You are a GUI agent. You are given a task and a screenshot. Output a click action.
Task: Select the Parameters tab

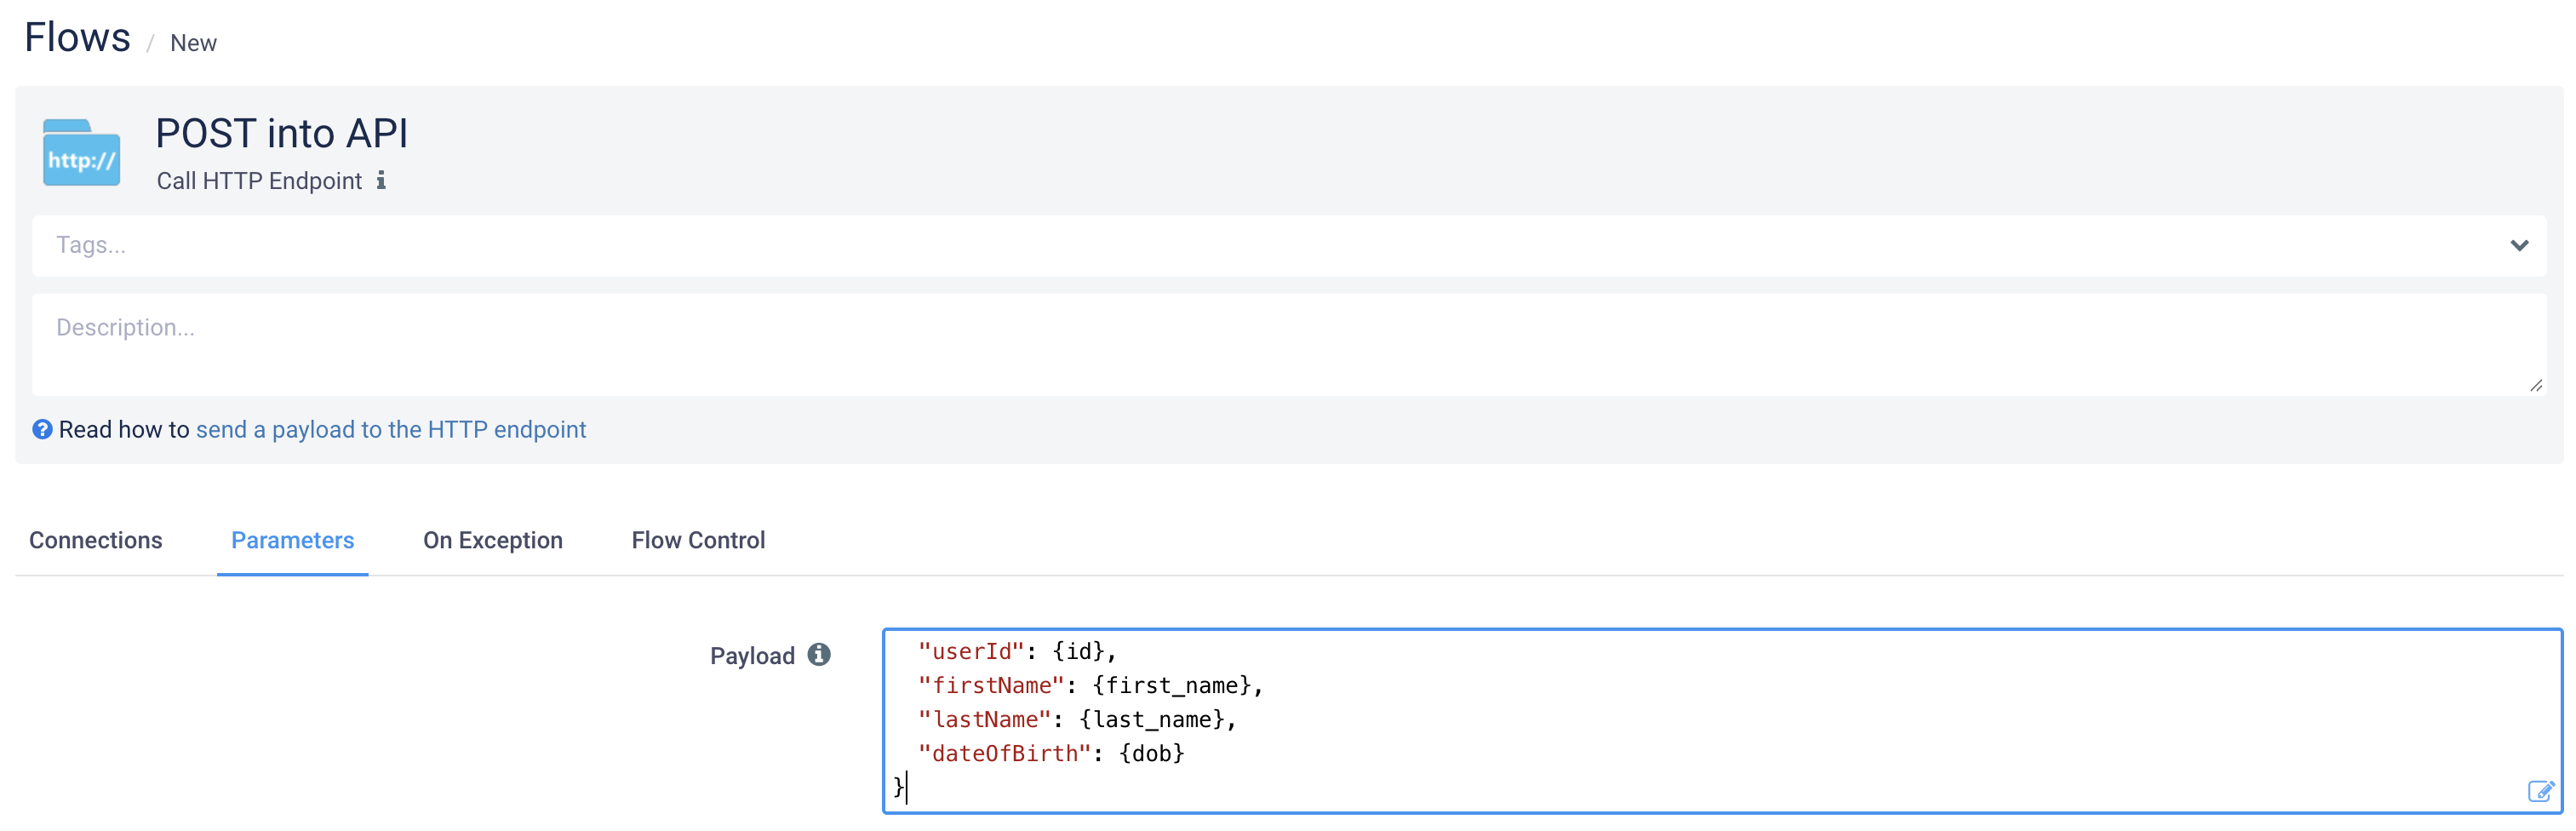pyautogui.click(x=292, y=540)
